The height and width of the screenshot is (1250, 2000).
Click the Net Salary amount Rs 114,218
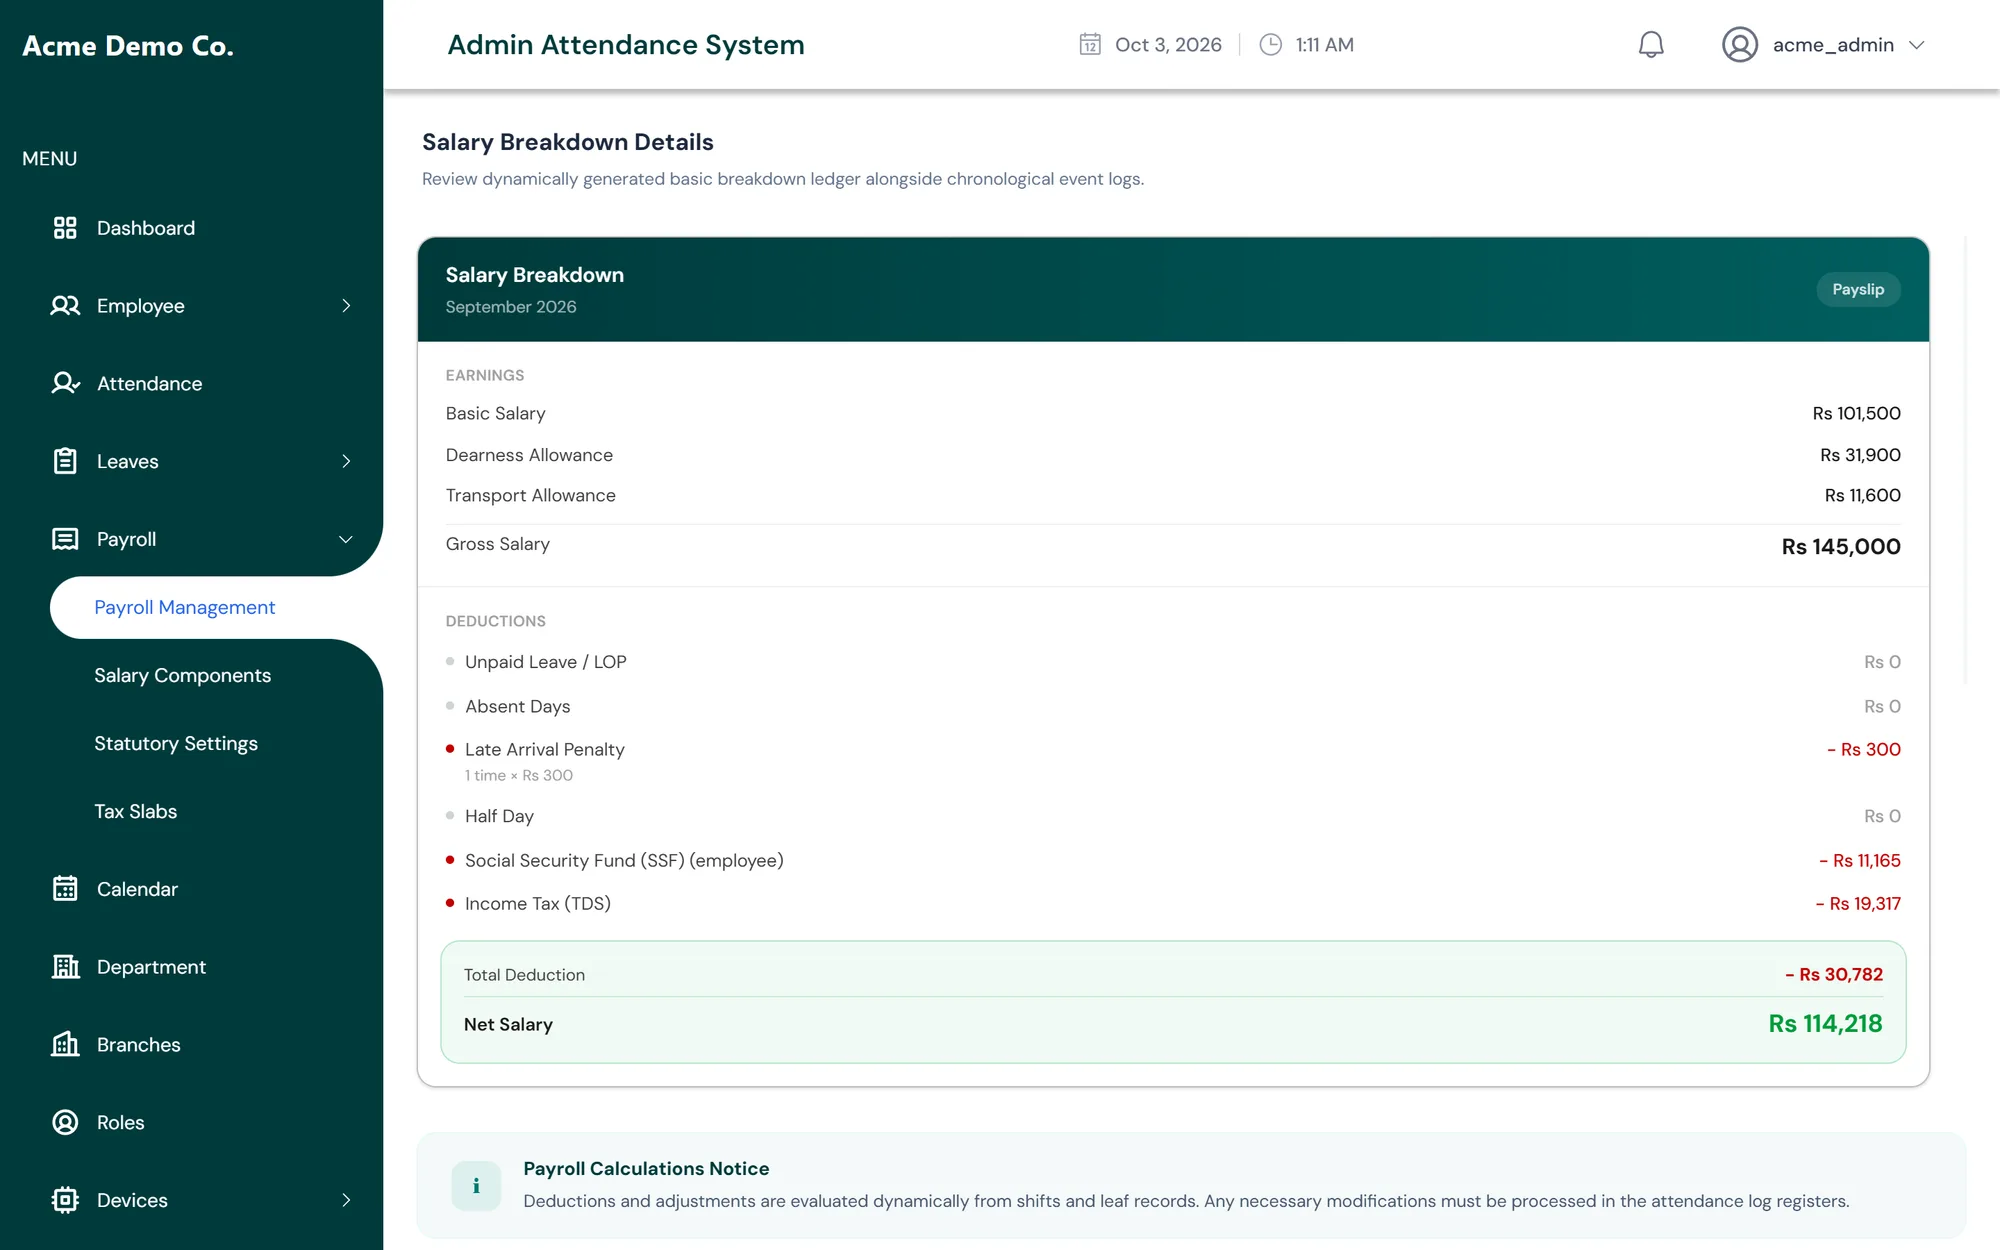pyautogui.click(x=1825, y=1024)
